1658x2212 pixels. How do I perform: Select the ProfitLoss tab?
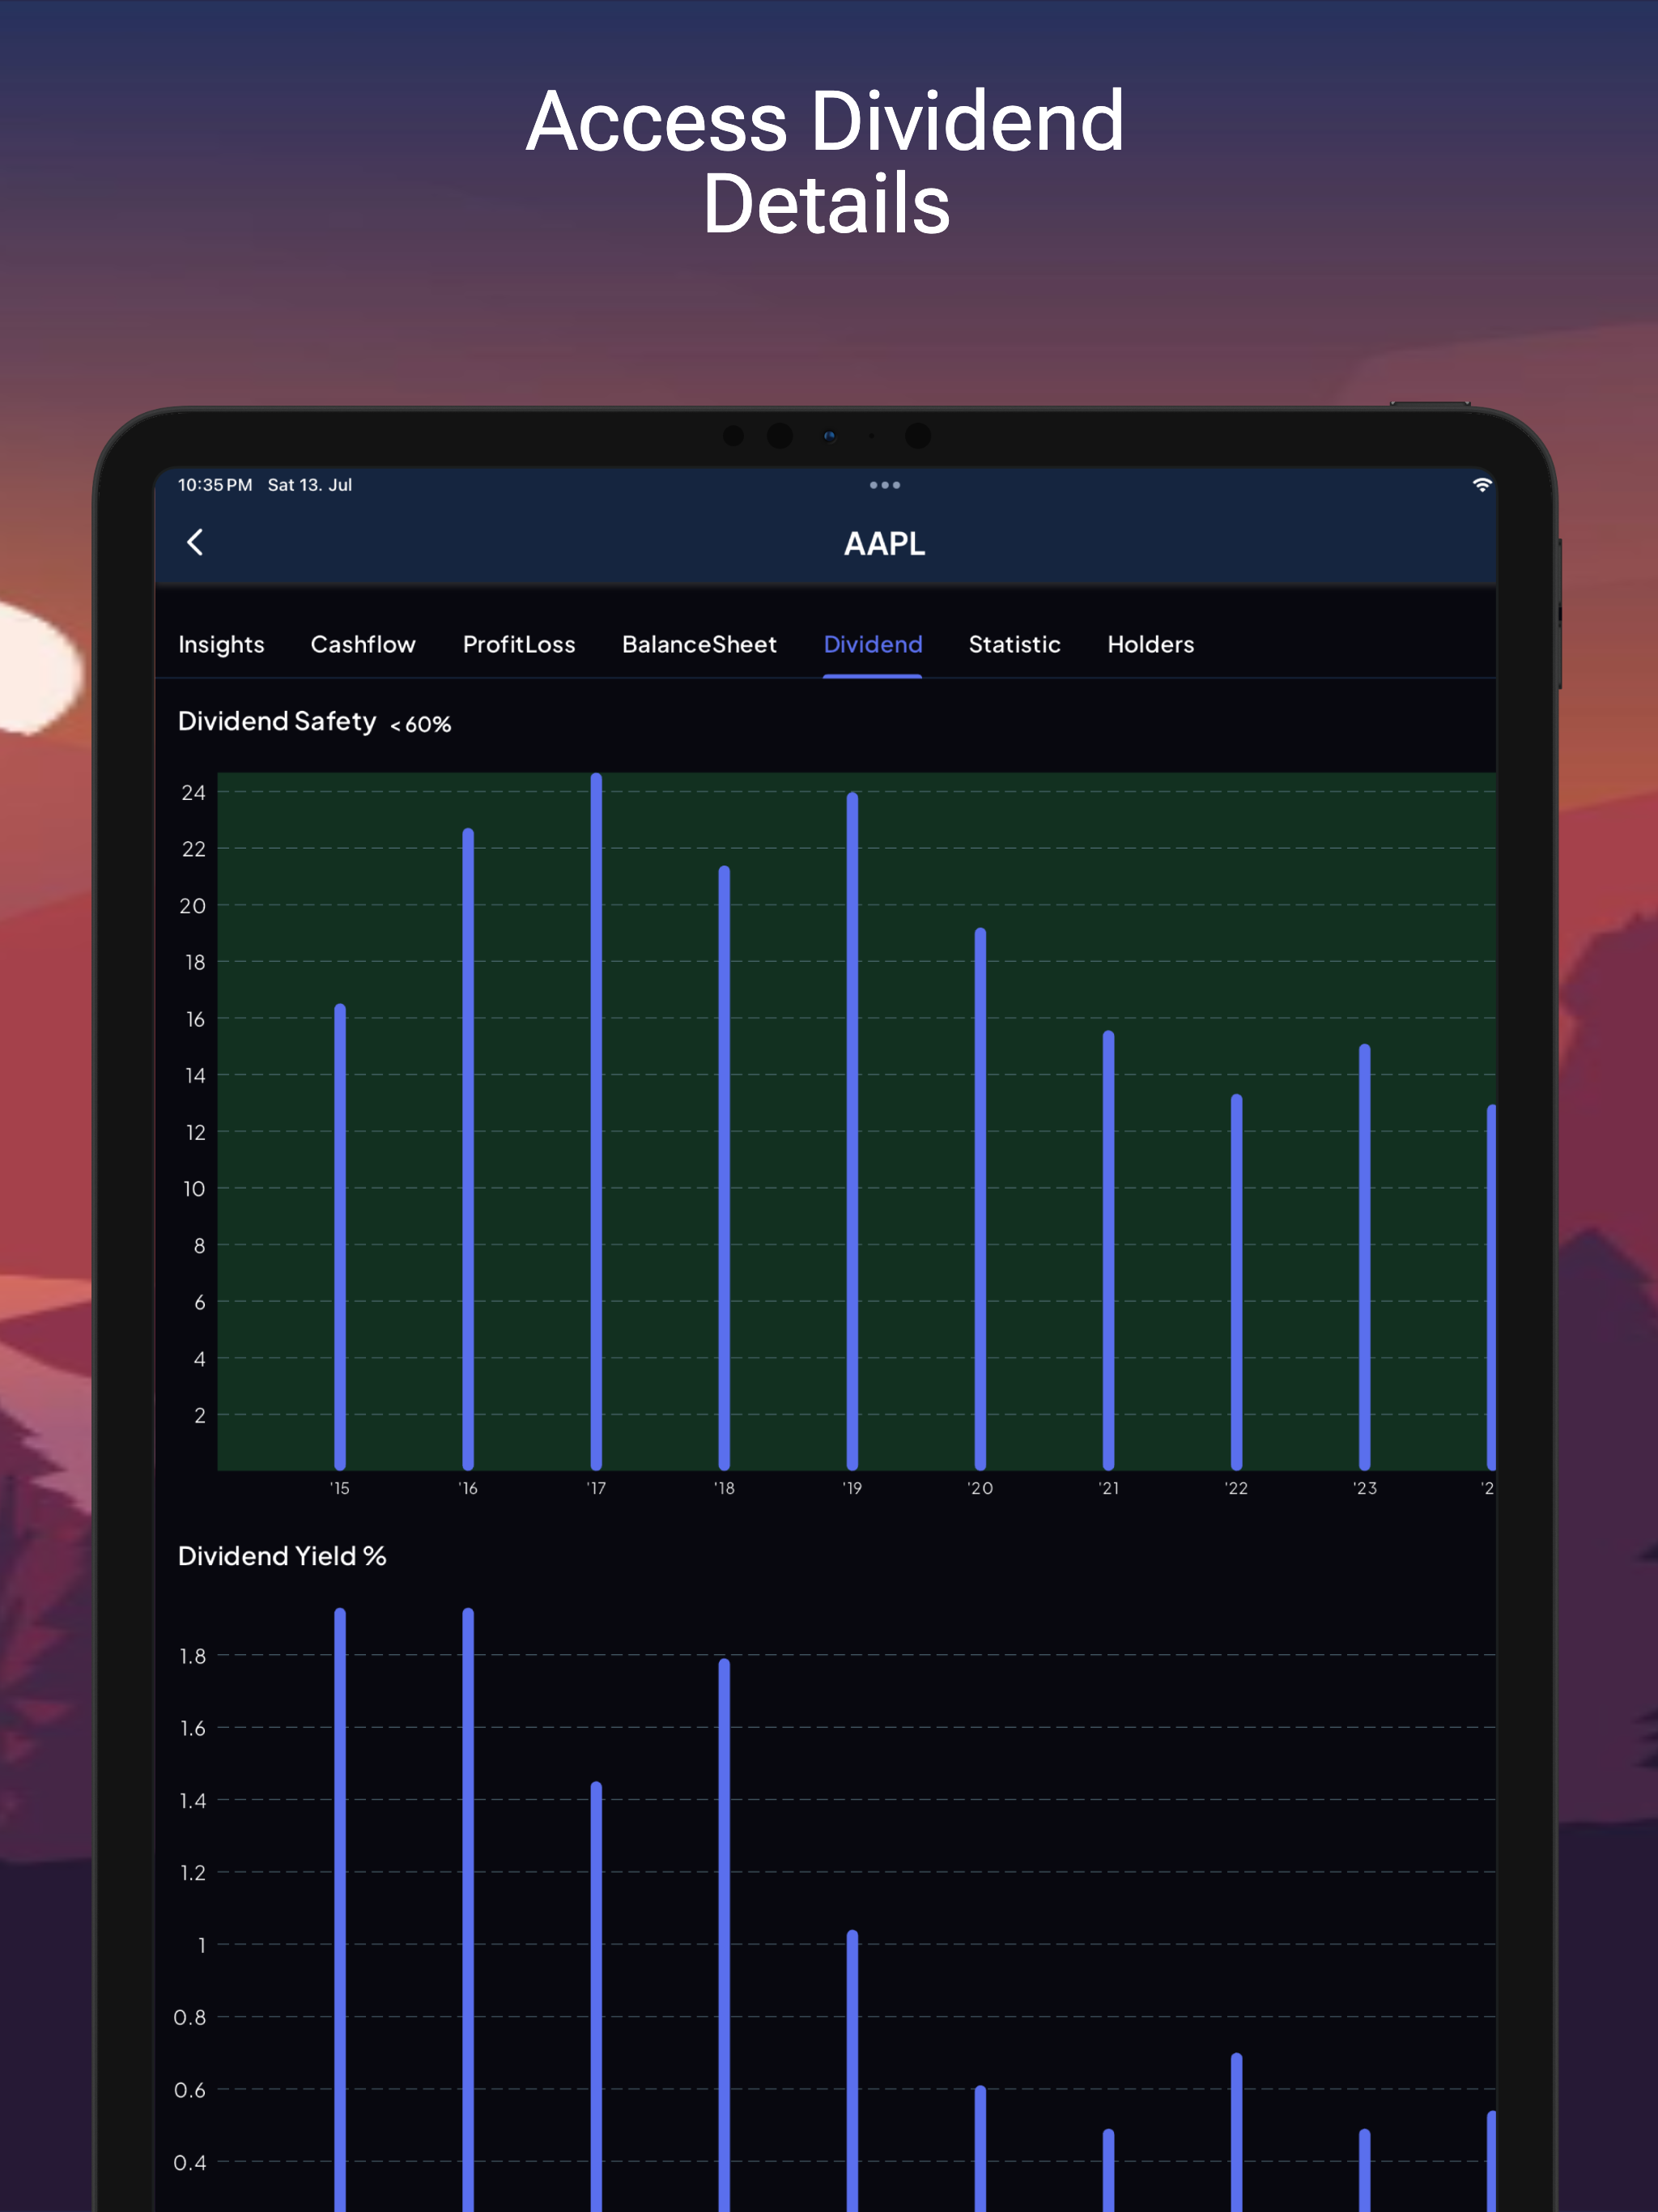click(x=519, y=644)
